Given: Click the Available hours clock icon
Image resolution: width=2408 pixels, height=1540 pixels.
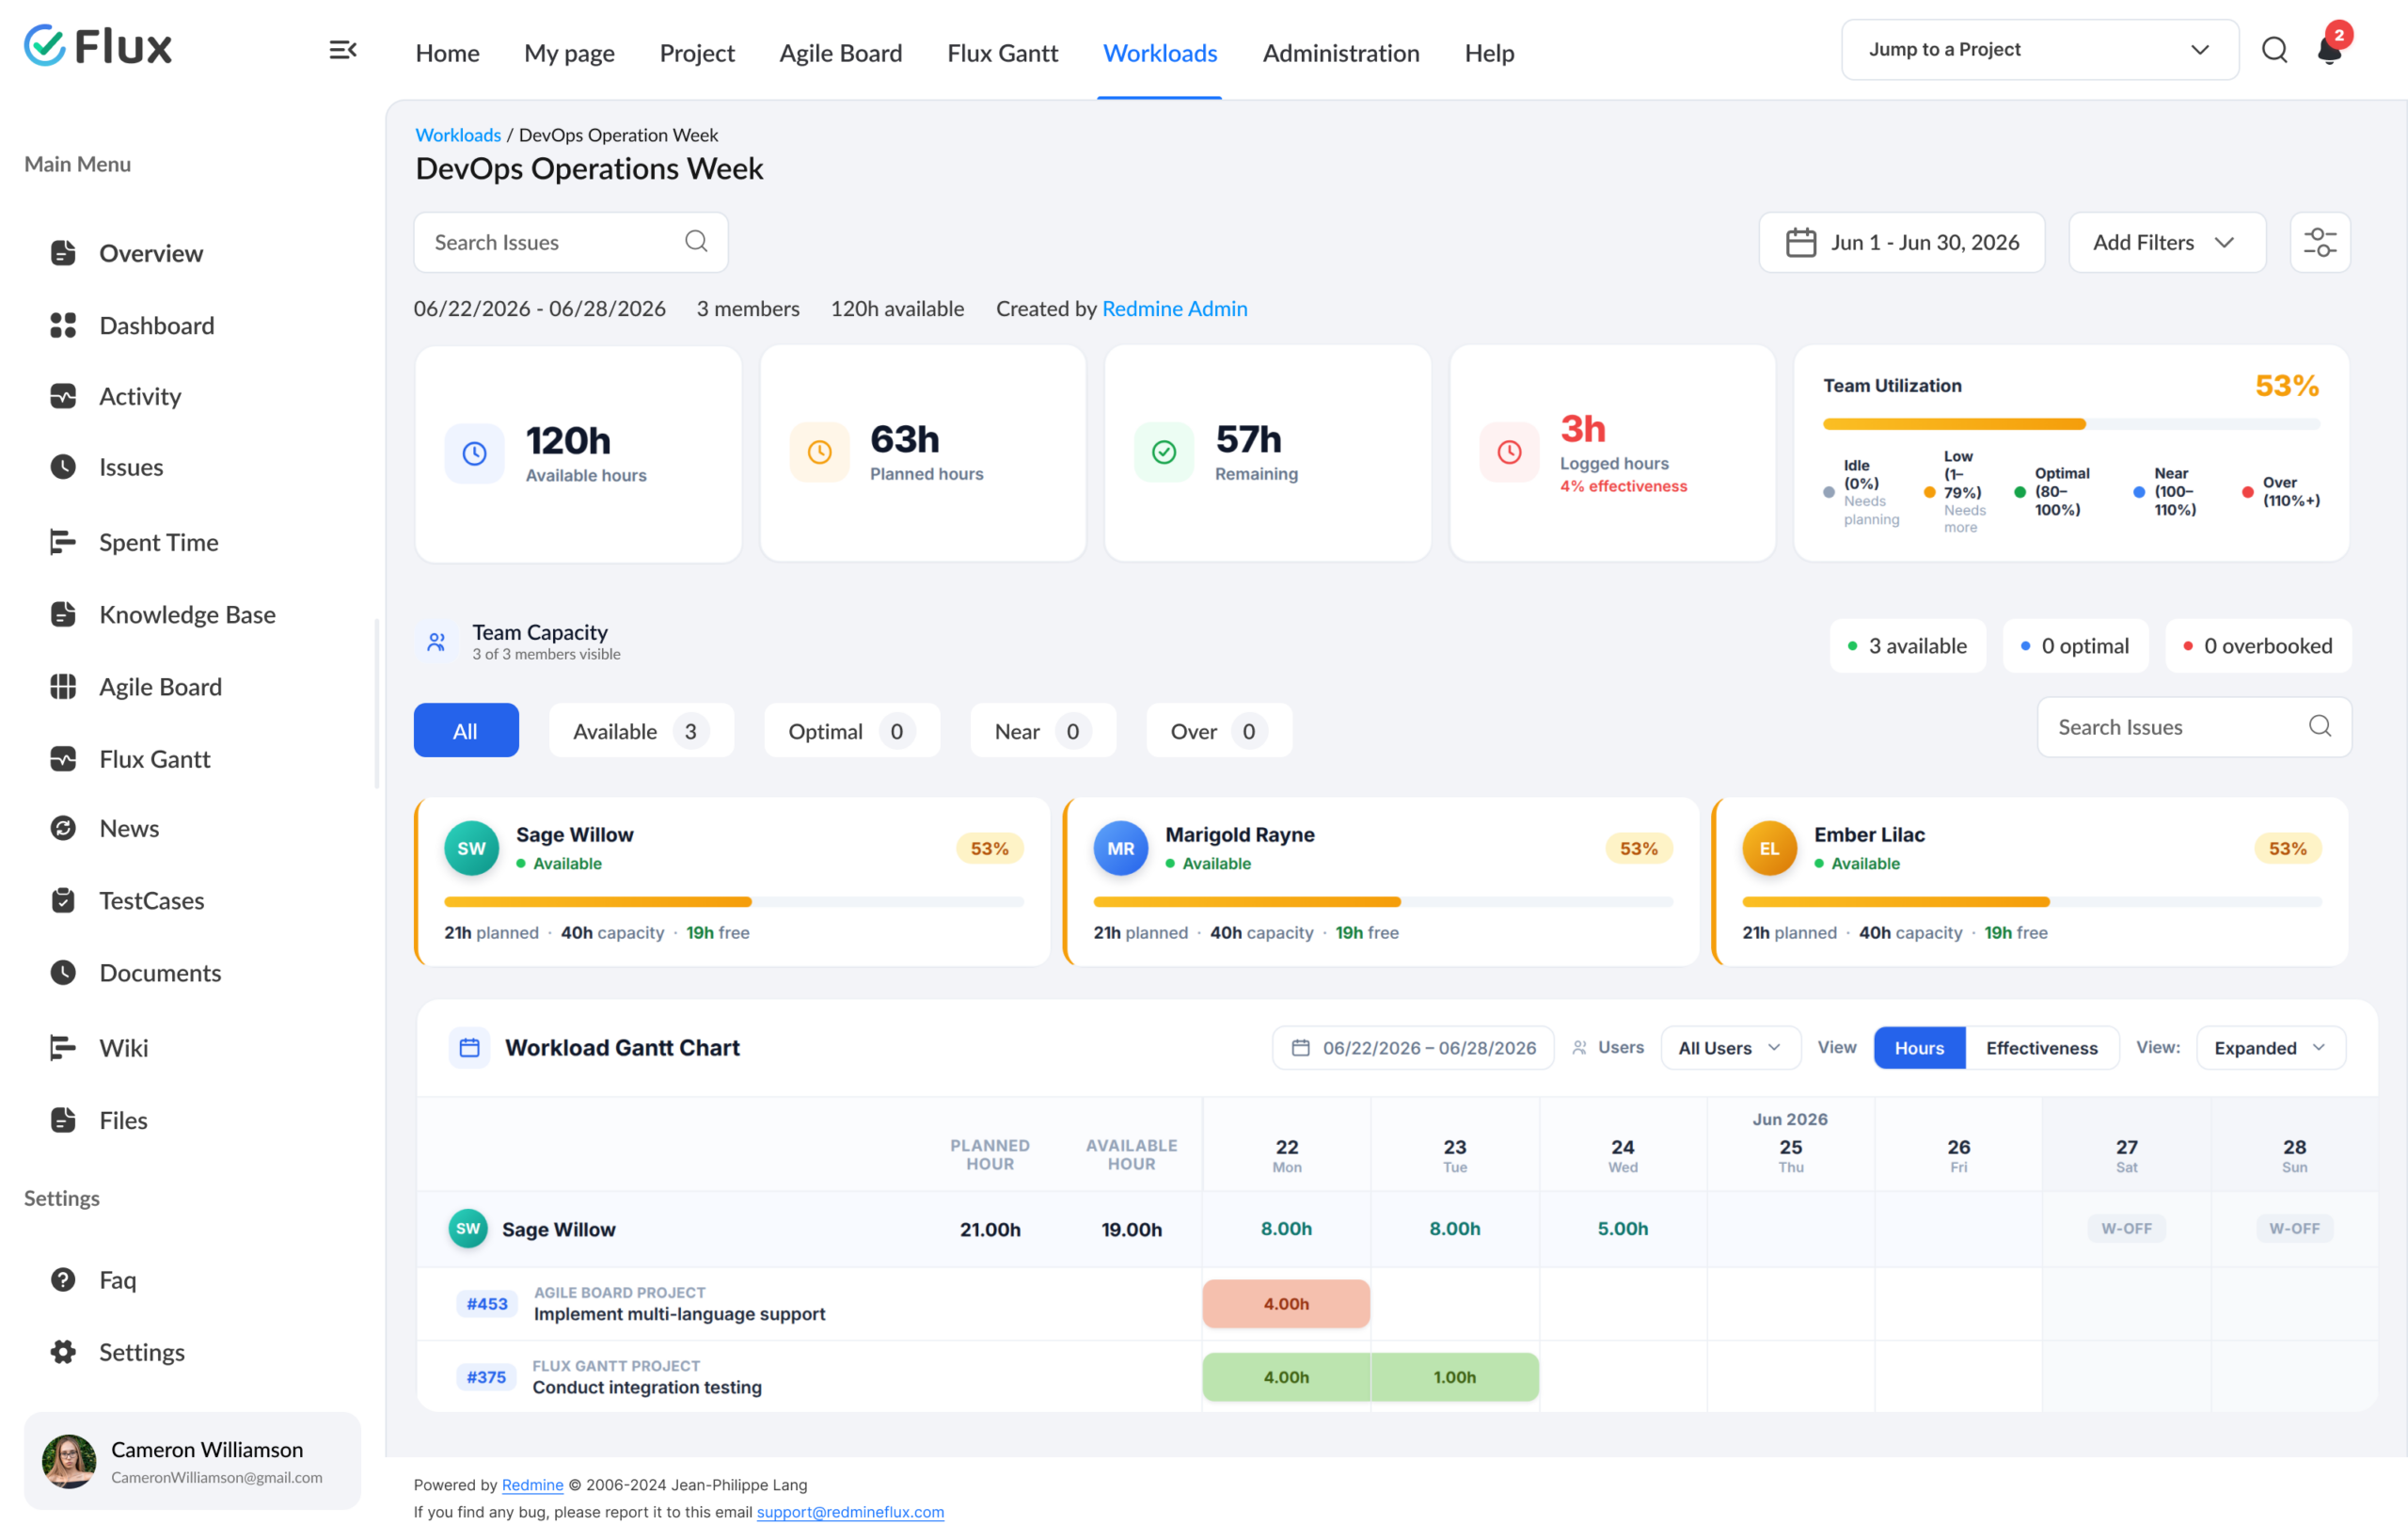Looking at the screenshot, I should pyautogui.click(x=474, y=454).
